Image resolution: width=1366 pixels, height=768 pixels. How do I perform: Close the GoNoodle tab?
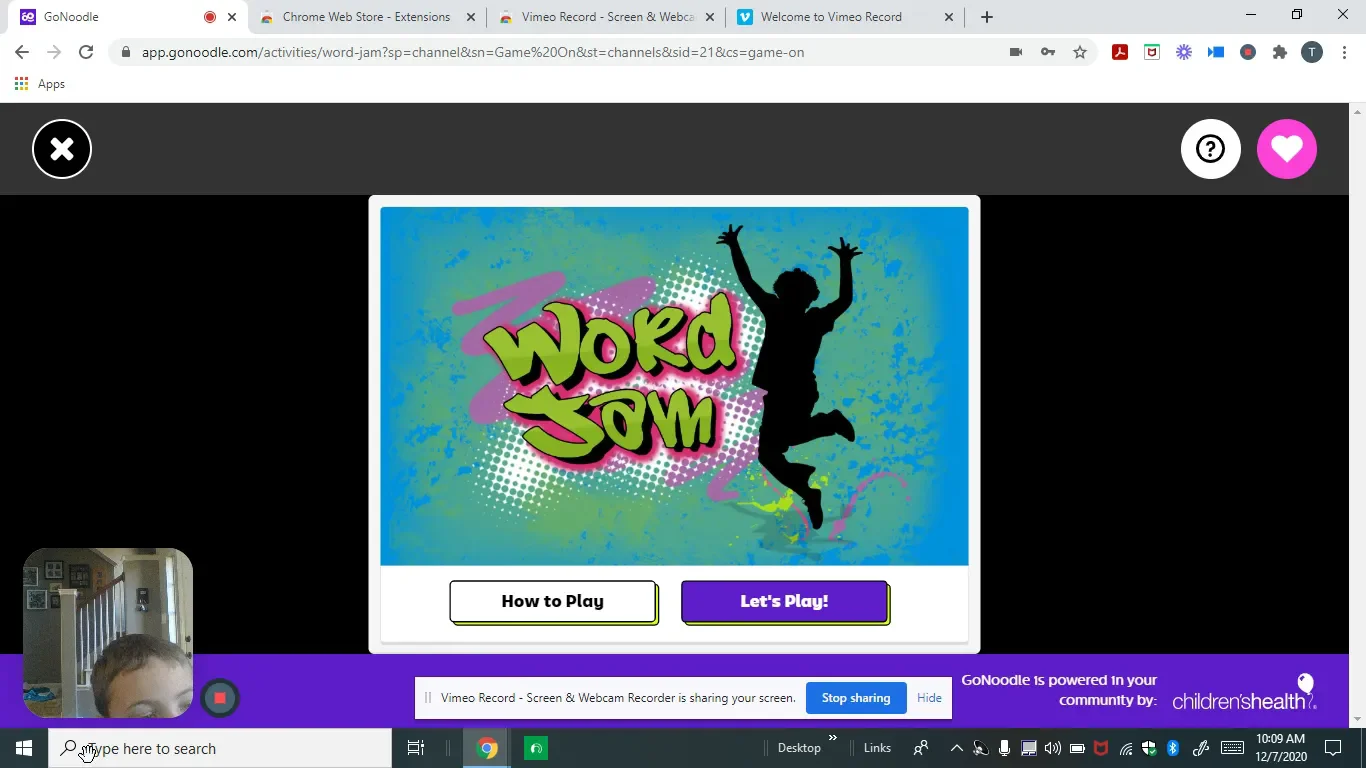(x=233, y=17)
